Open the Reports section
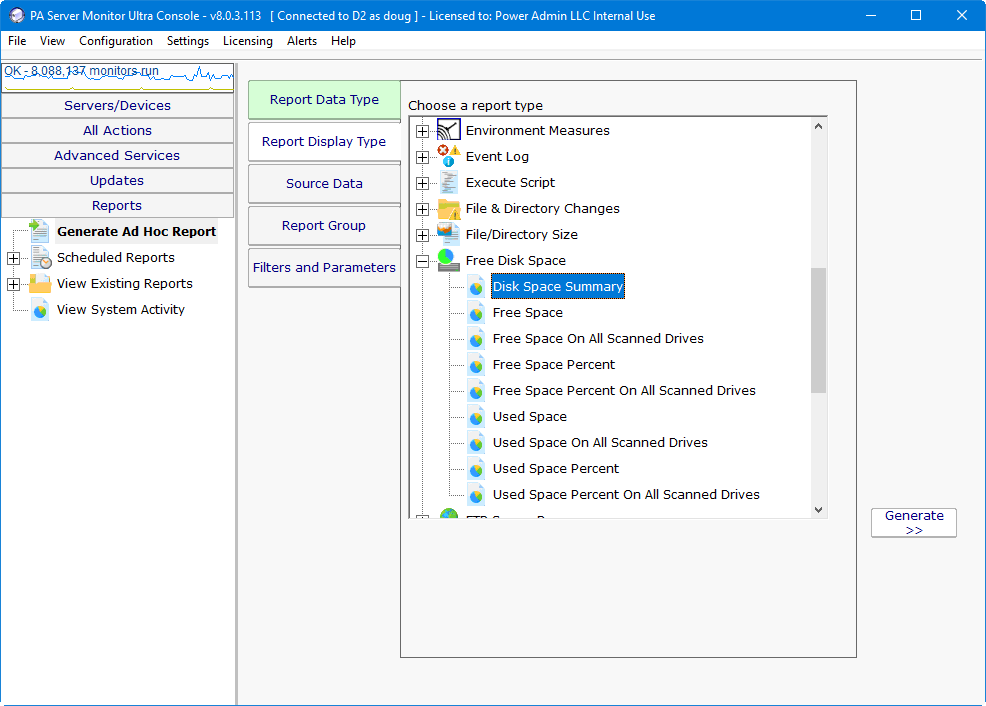The width and height of the screenshot is (986, 706). 118,206
